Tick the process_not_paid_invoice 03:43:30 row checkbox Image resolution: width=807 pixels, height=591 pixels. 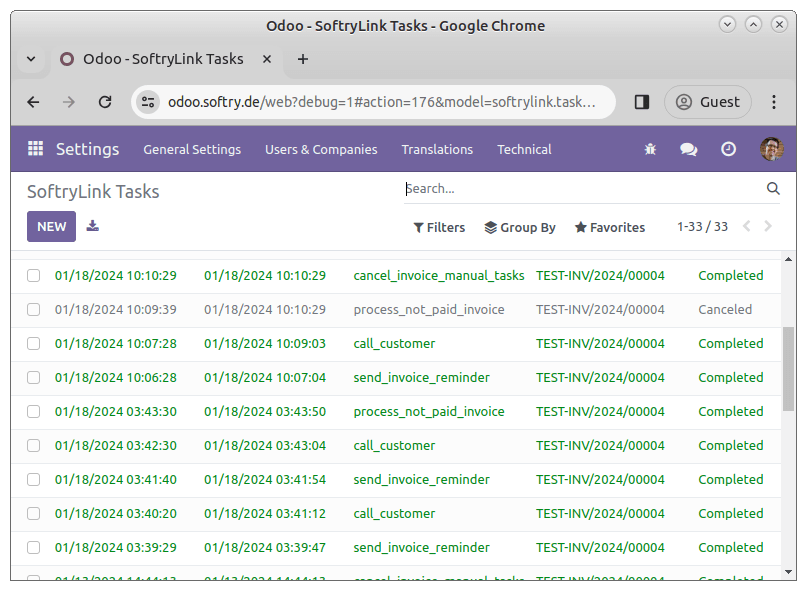click(x=33, y=411)
